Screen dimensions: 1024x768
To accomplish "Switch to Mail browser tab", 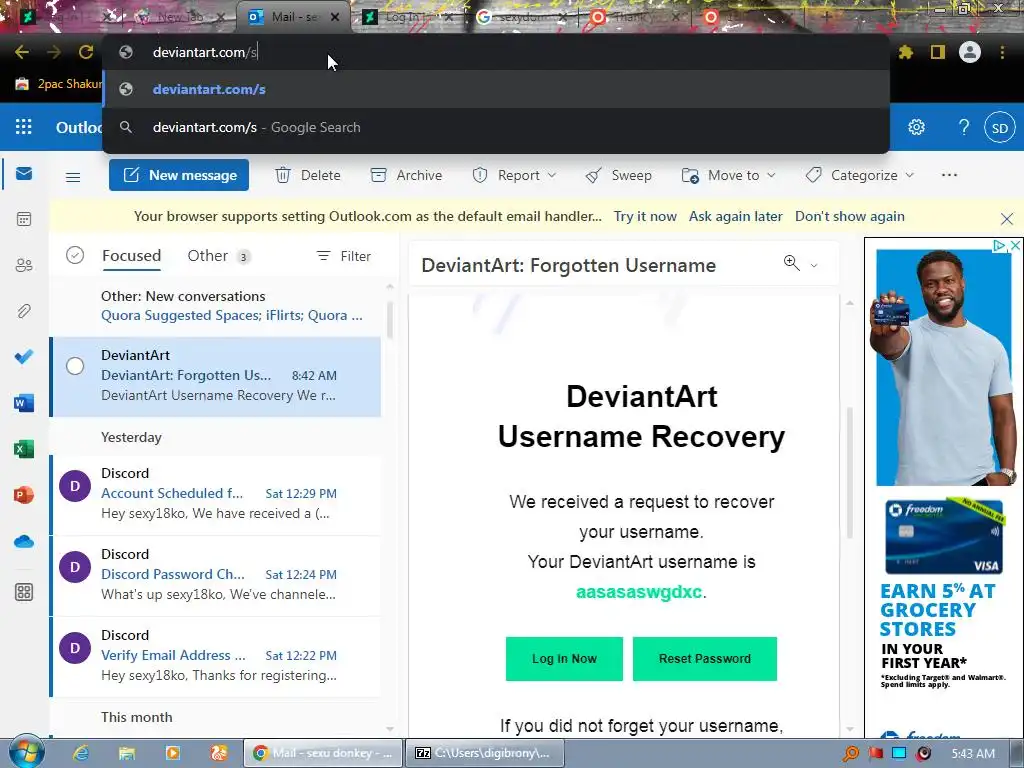I will click(294, 17).
